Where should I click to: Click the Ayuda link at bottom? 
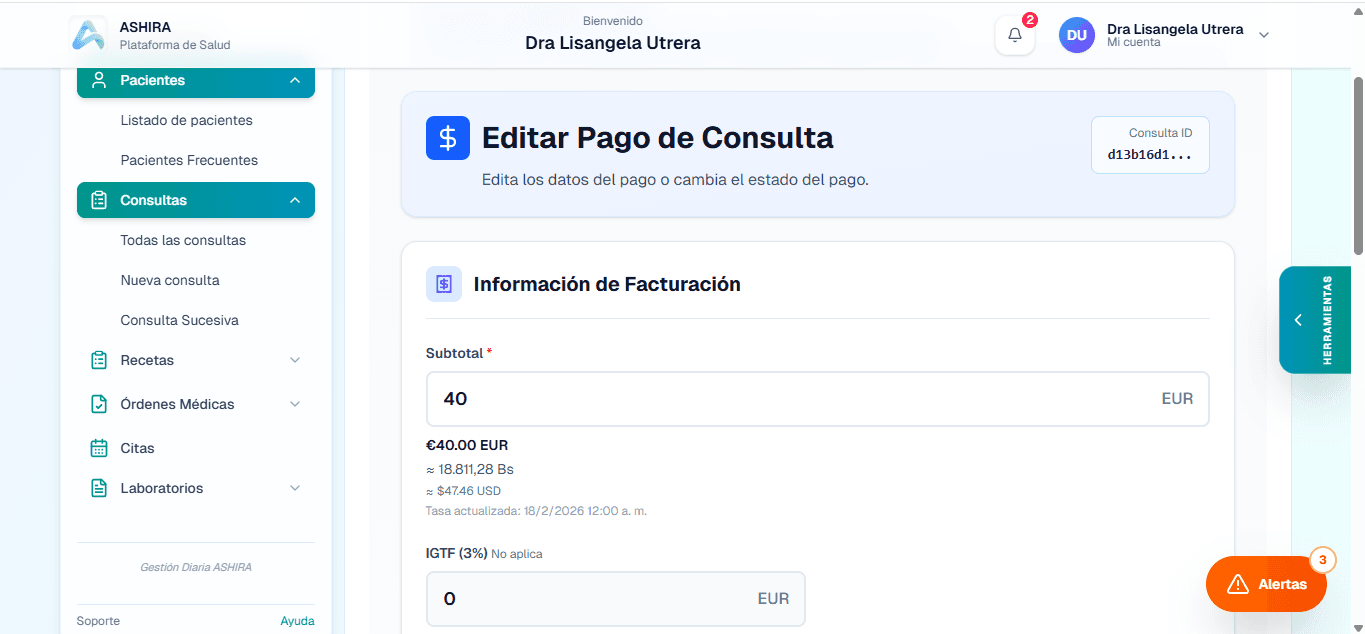tap(297, 621)
